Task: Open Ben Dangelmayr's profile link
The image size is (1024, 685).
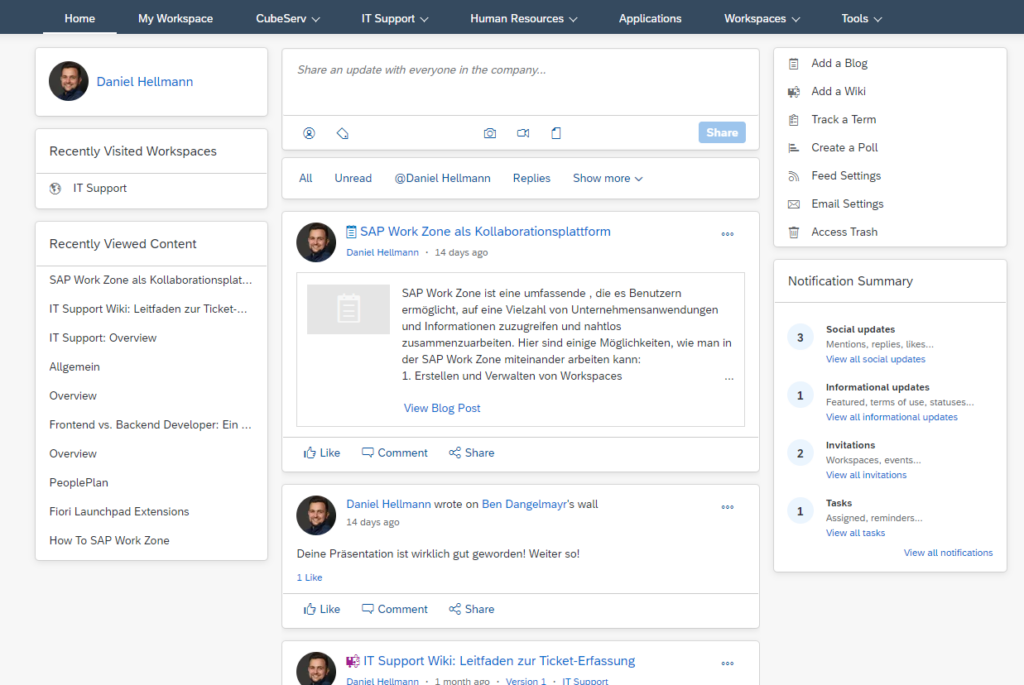Action: pos(524,504)
